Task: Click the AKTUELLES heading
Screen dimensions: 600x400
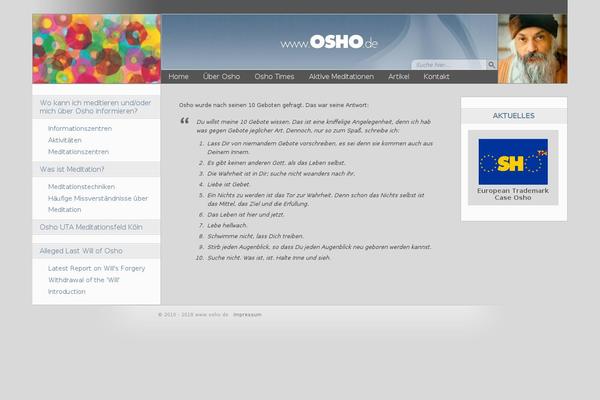Action: tap(514, 116)
